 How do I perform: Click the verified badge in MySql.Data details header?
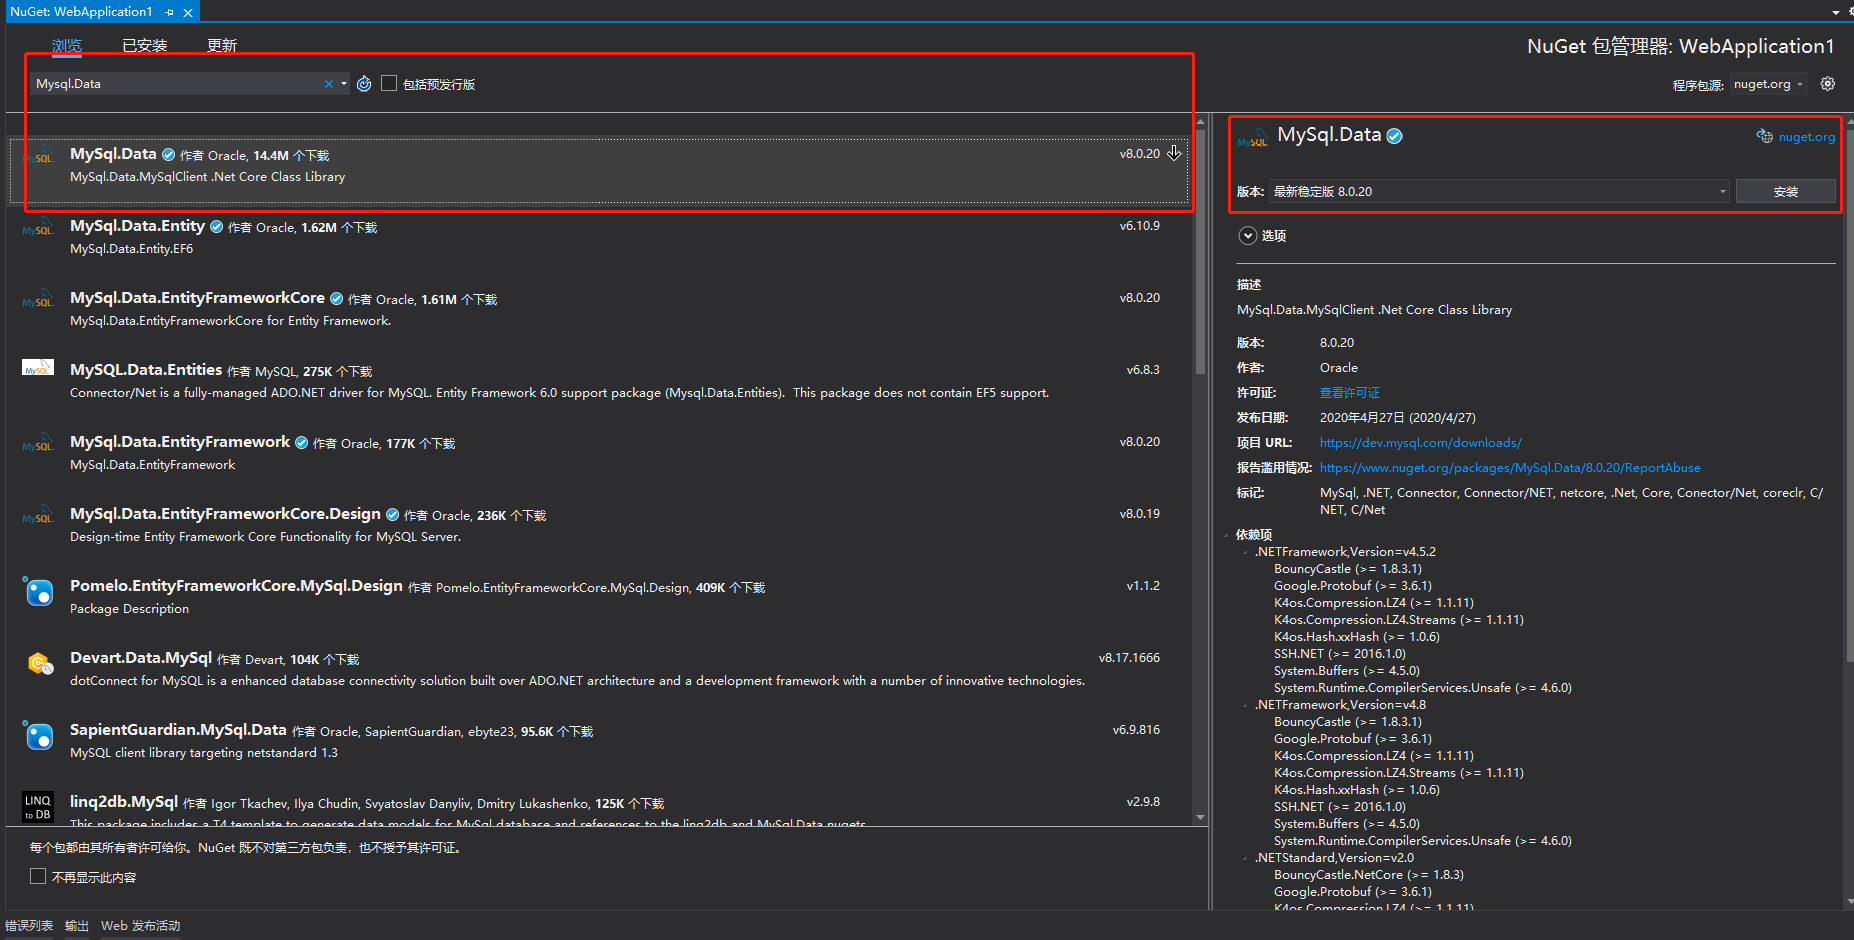click(1395, 136)
